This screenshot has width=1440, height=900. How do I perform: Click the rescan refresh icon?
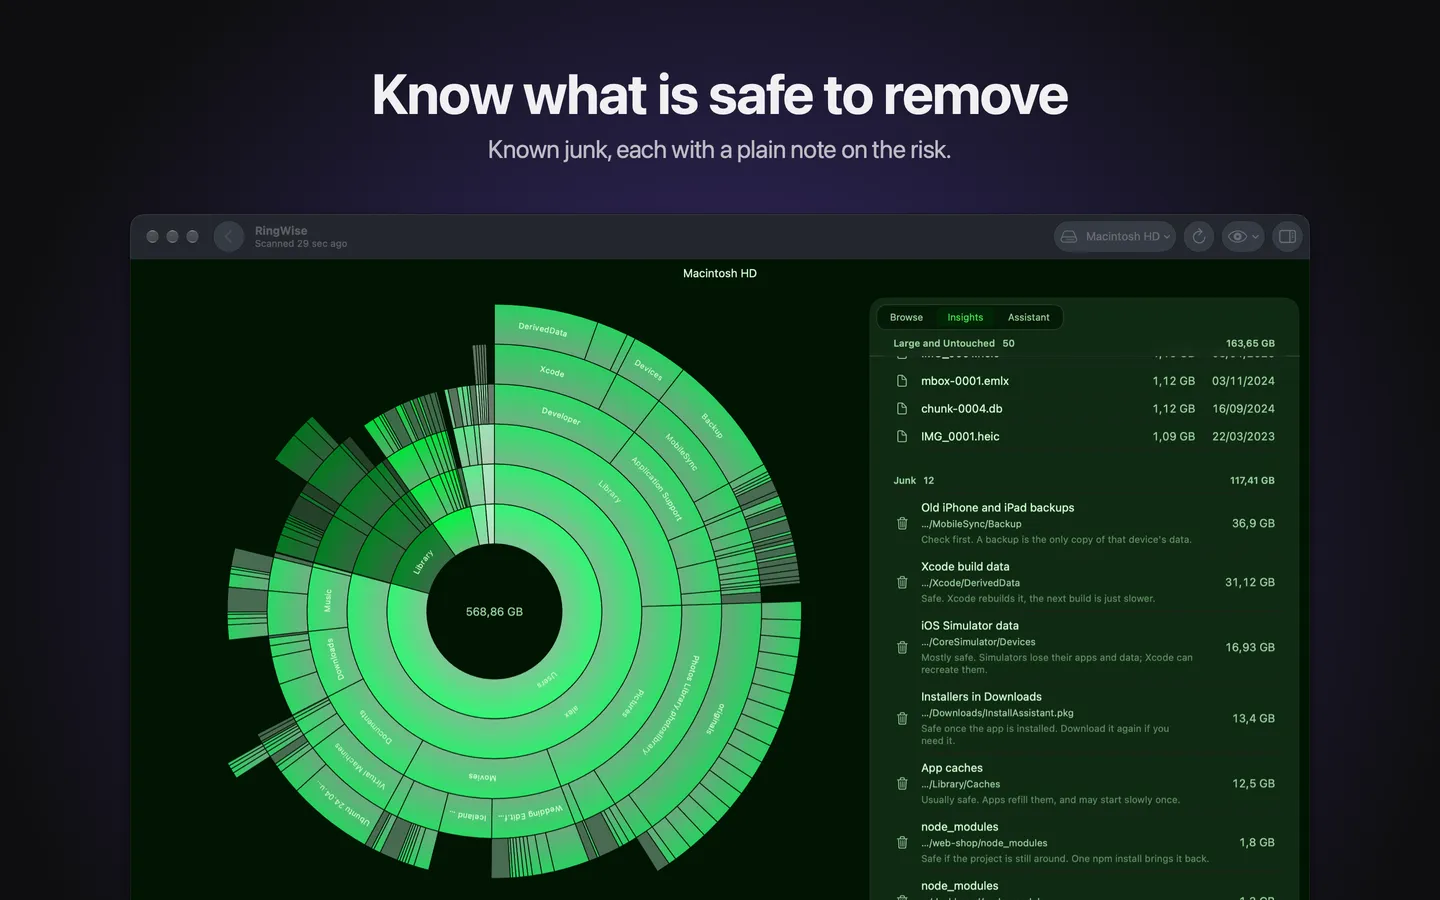click(1199, 237)
